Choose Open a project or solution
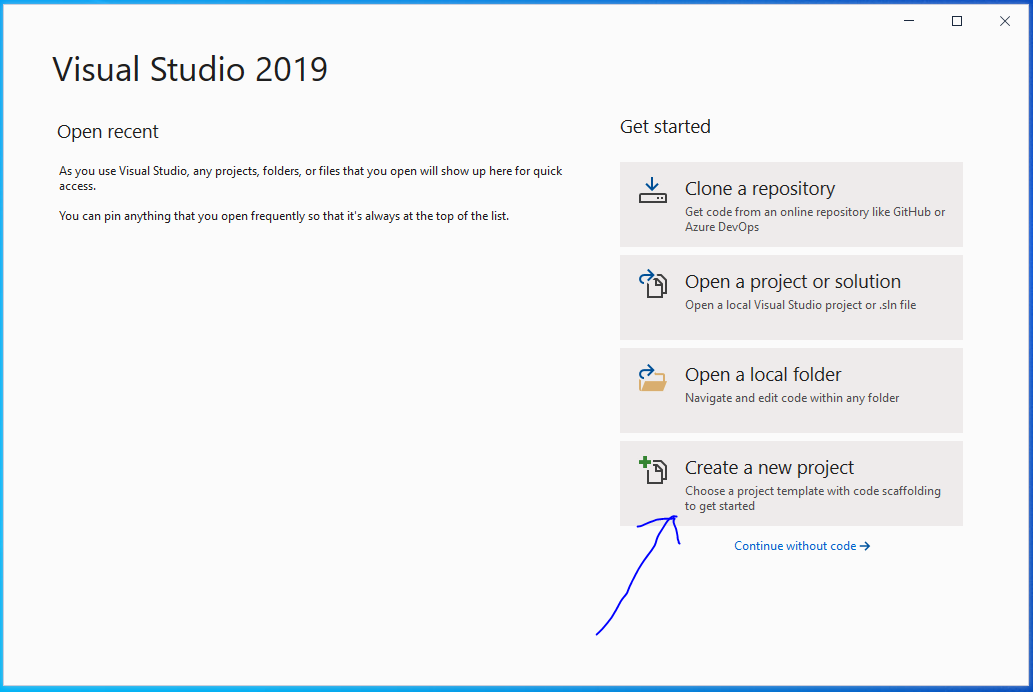Viewport: 1033px width, 692px height. (x=791, y=297)
